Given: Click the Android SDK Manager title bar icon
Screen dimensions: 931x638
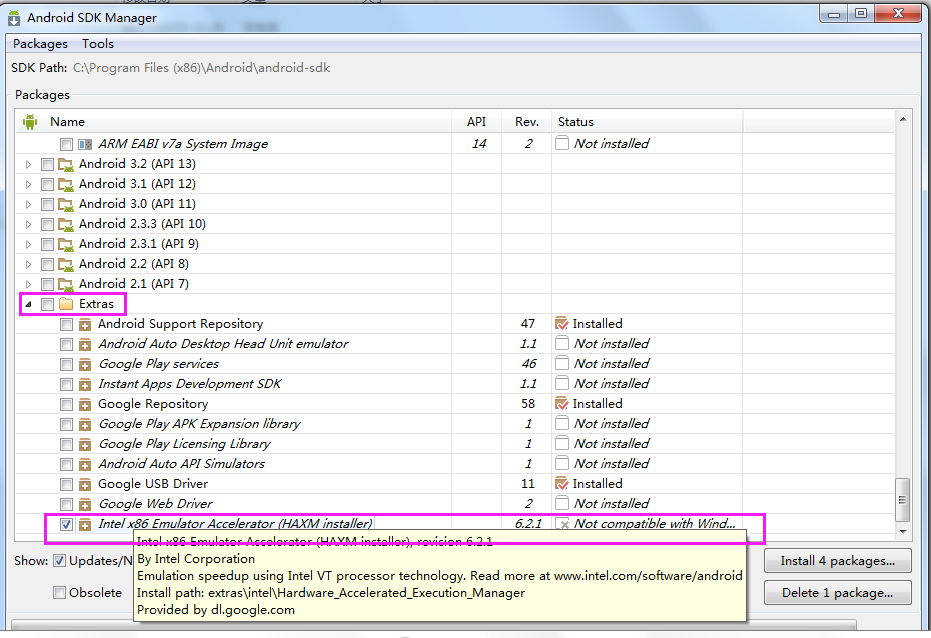Looking at the screenshot, I should click(x=14, y=18).
